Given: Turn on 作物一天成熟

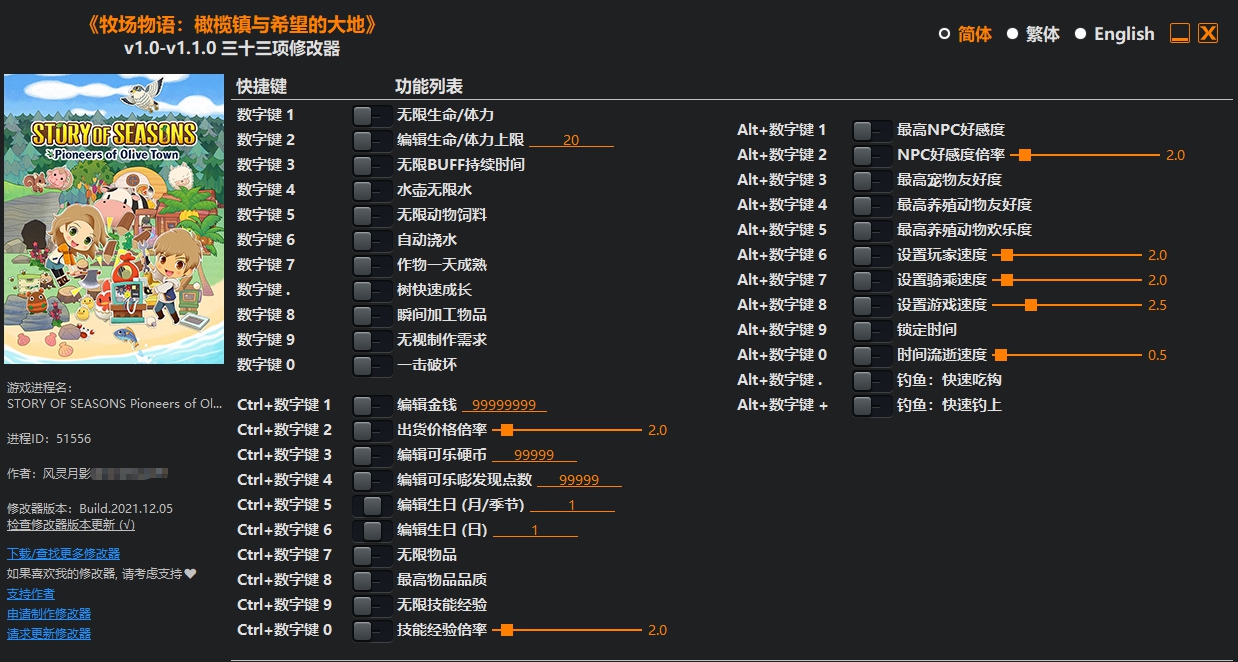Looking at the screenshot, I should pyautogui.click(x=371, y=264).
